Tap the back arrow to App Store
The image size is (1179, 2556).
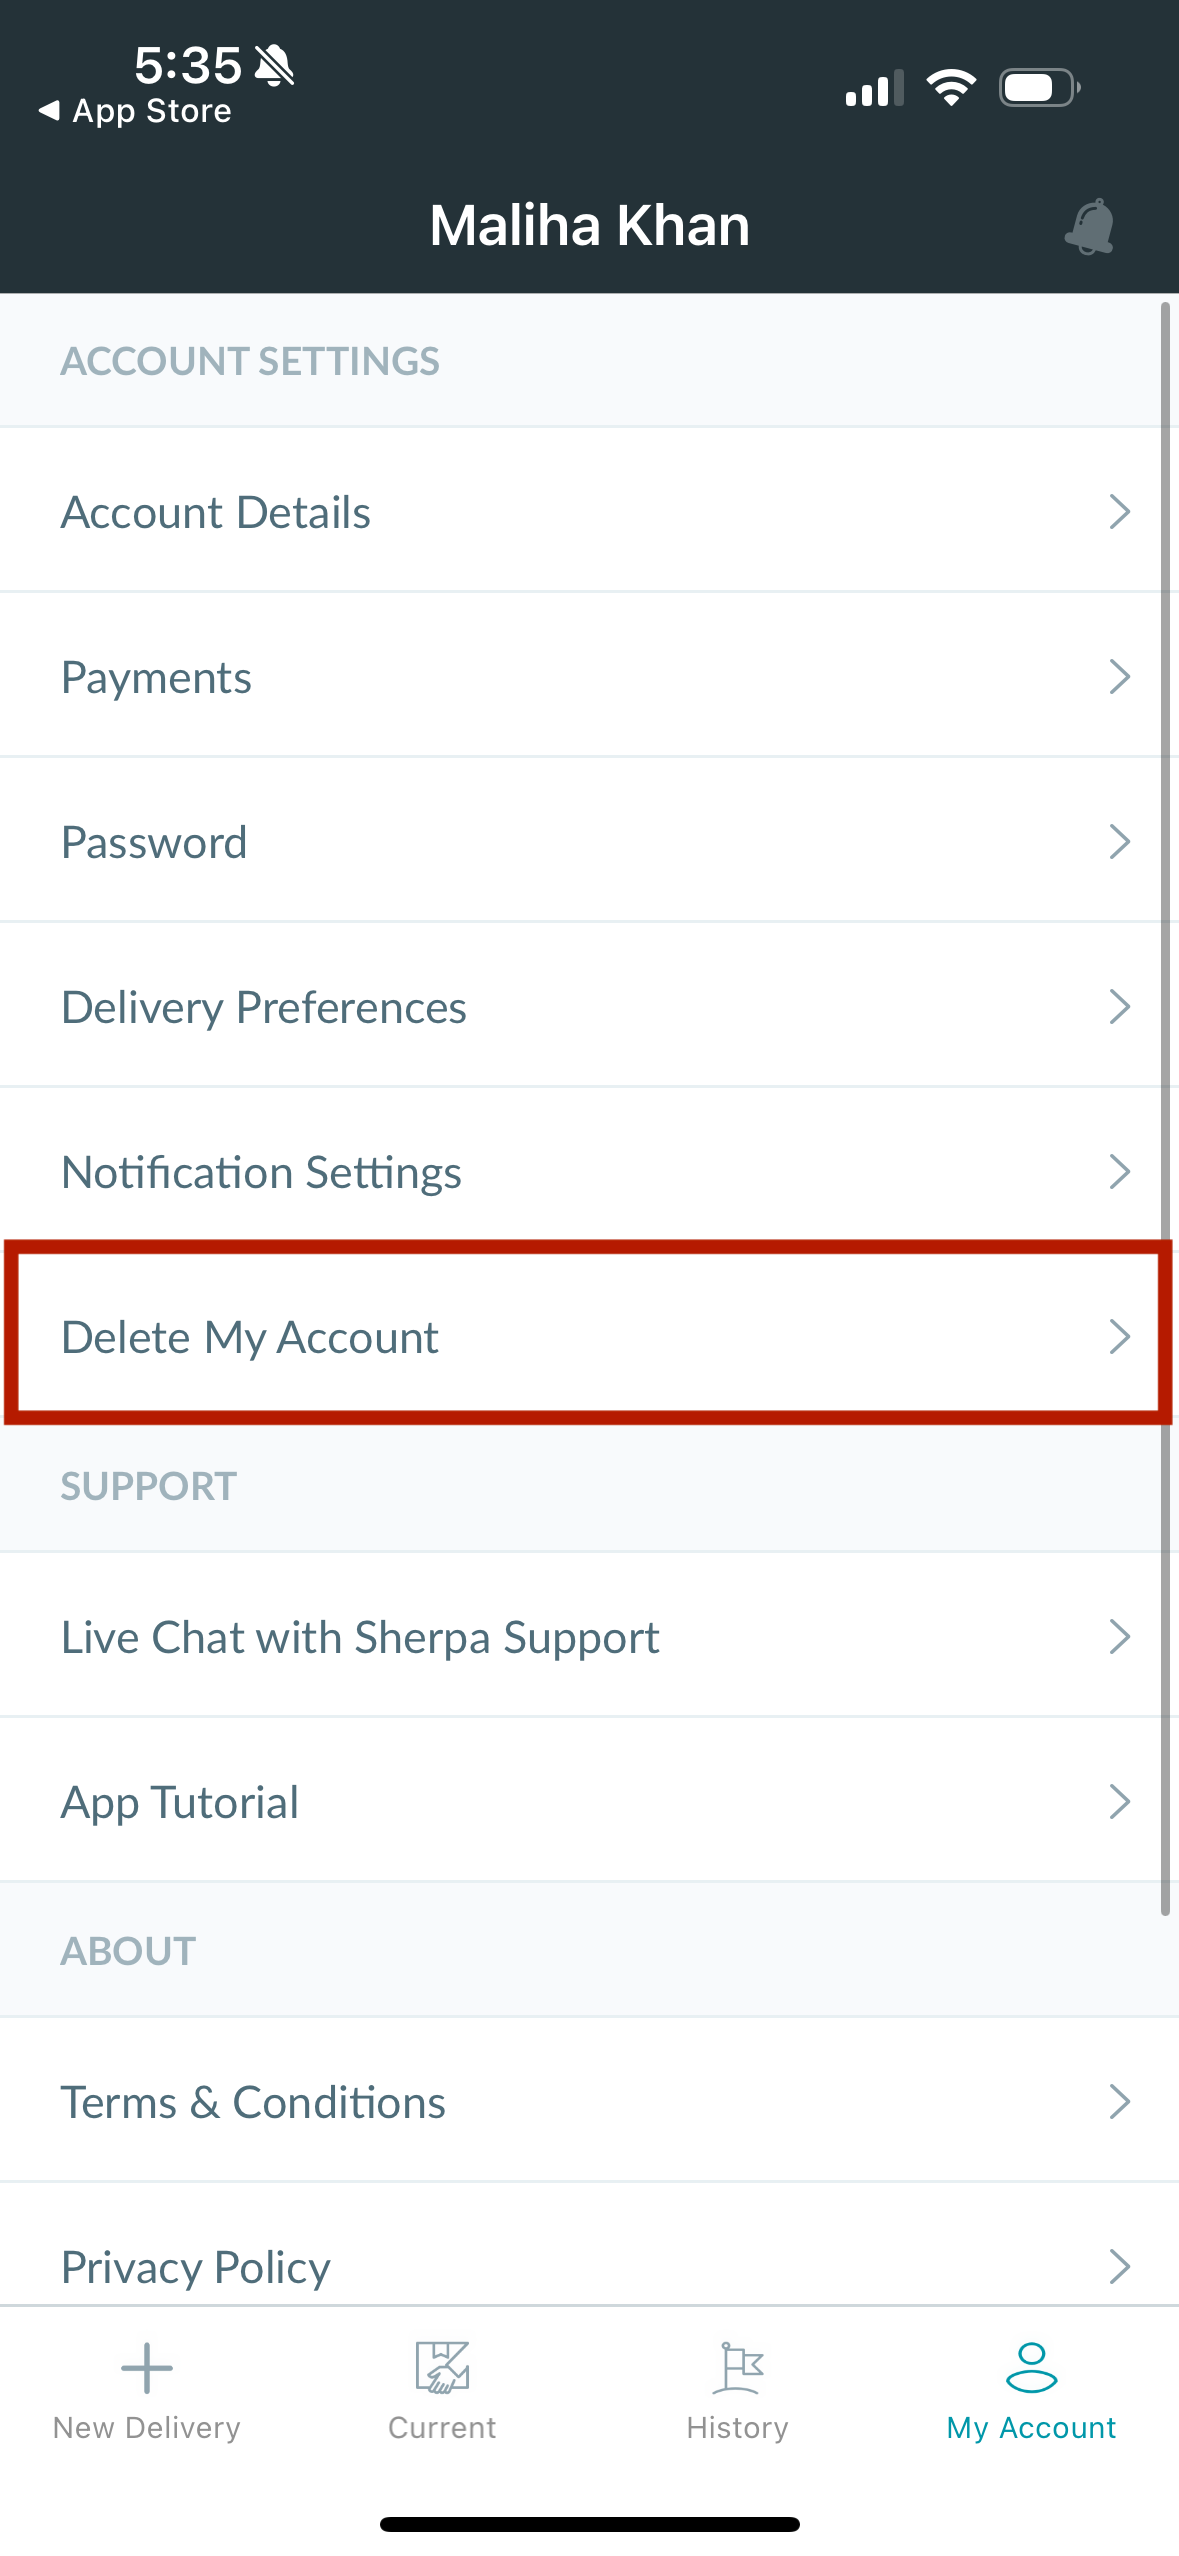(48, 111)
